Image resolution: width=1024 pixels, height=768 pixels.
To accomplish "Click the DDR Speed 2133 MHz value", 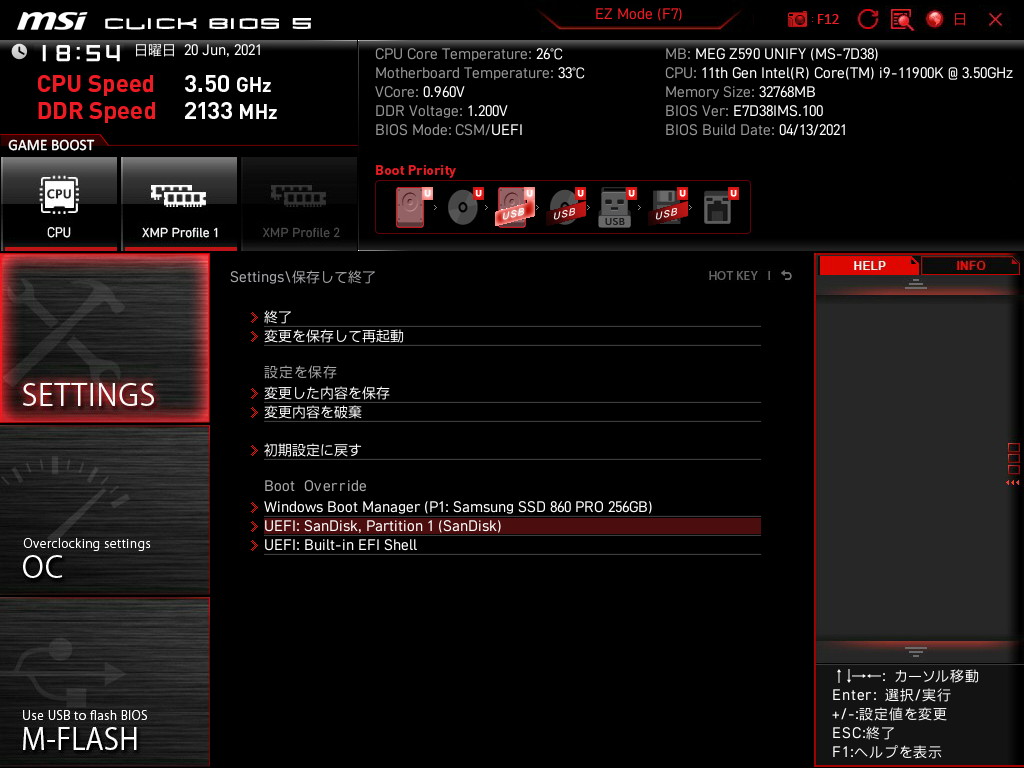I will pyautogui.click(x=231, y=111).
